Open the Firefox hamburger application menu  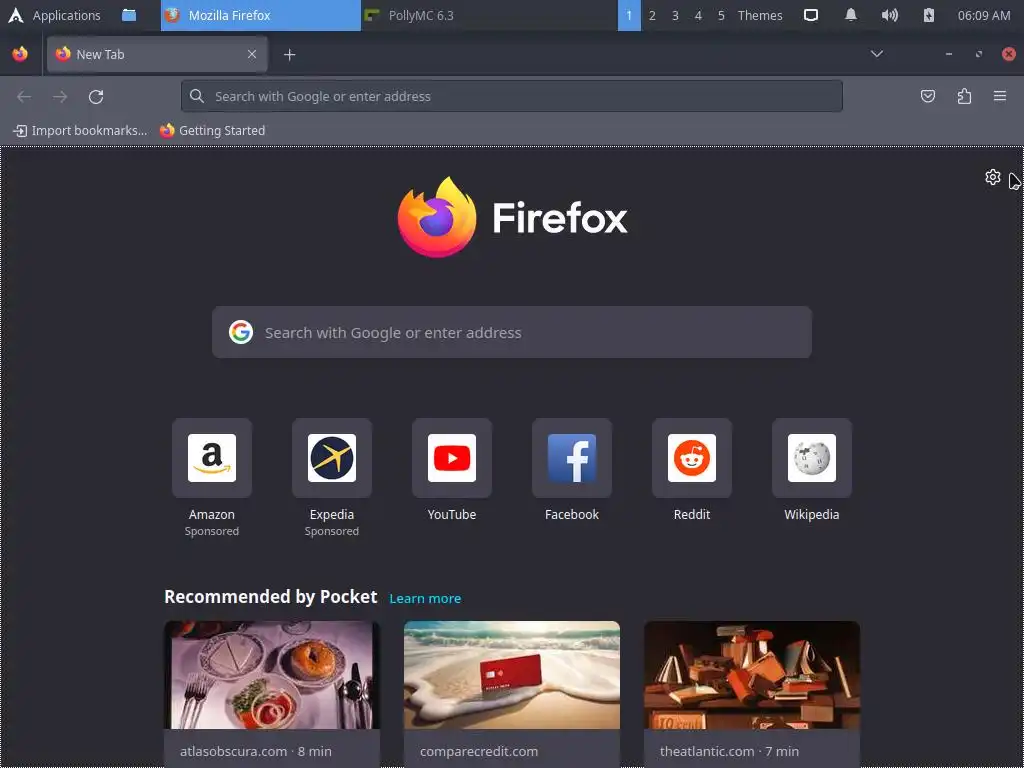(1000, 97)
